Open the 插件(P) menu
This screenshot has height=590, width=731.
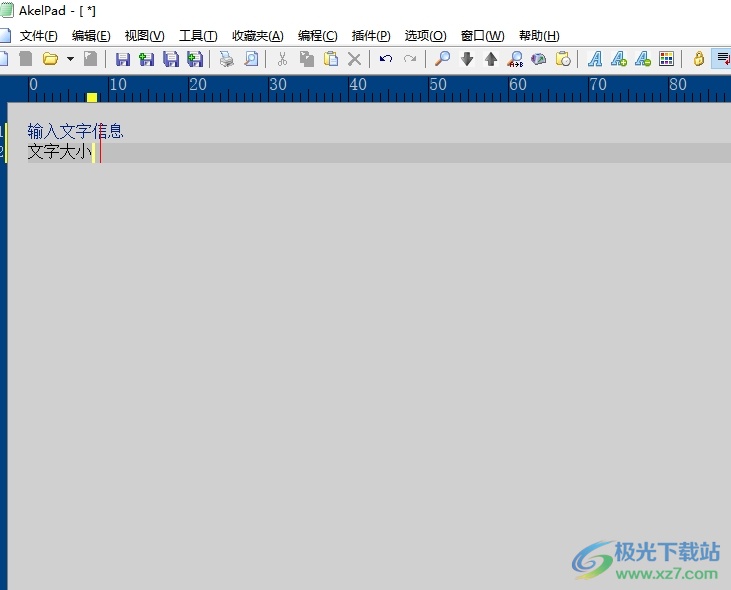tap(371, 35)
